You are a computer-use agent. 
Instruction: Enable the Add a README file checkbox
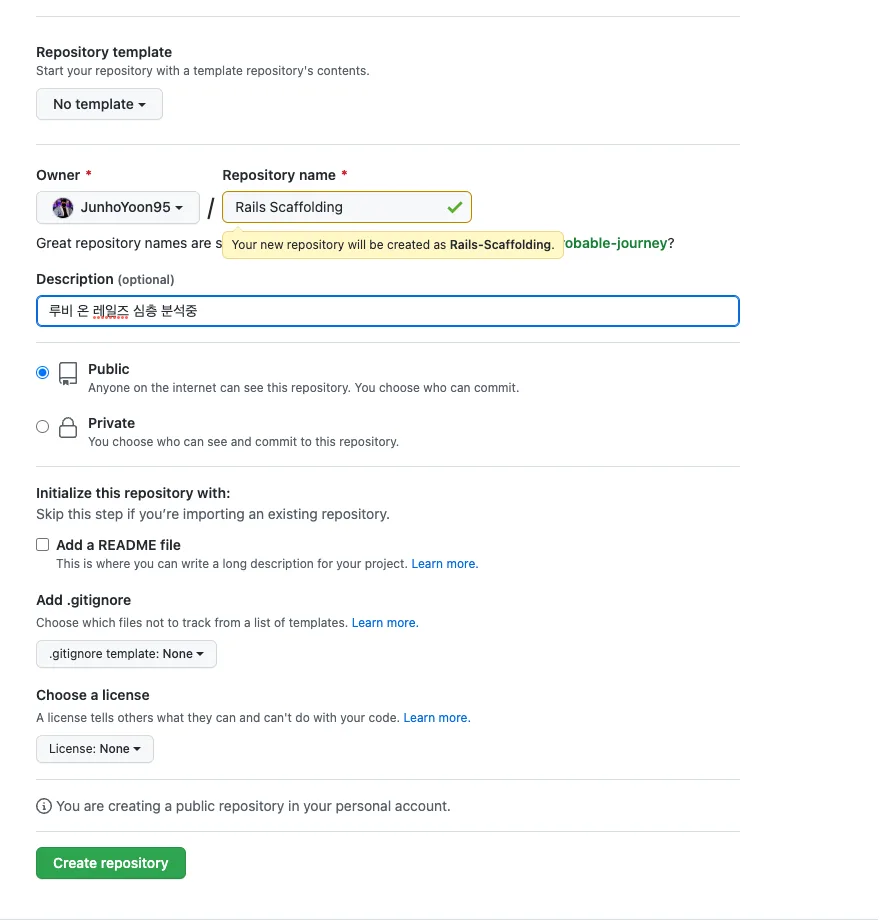click(42, 544)
